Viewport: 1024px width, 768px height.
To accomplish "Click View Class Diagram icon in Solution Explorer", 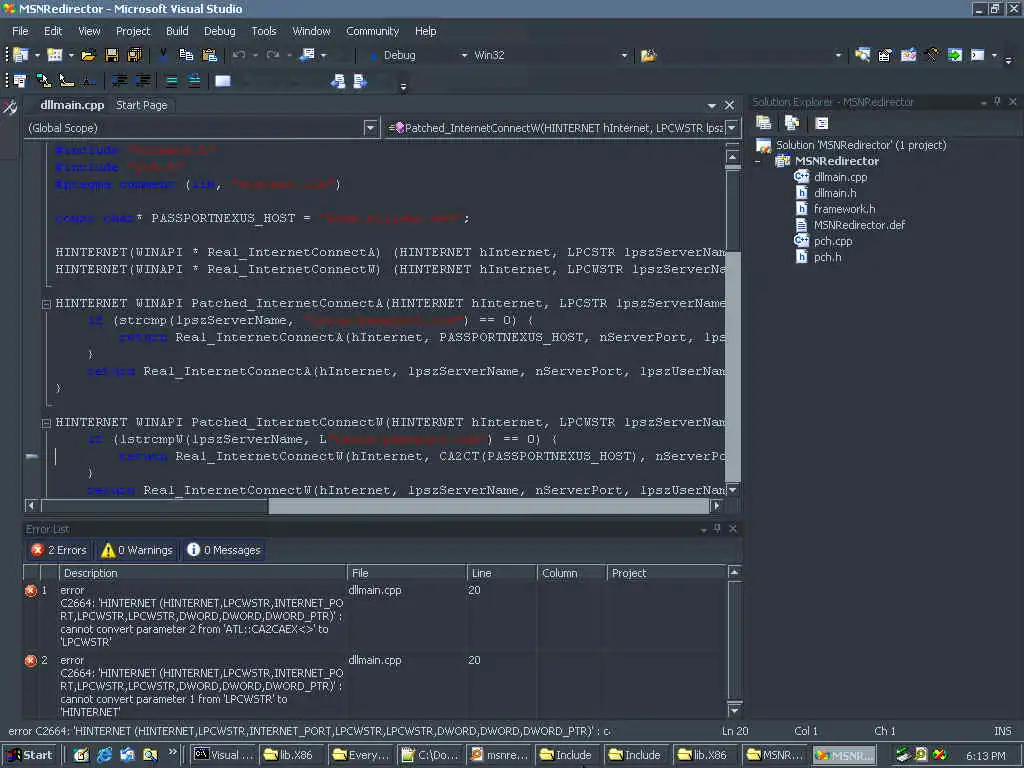I will pyautogui.click(x=822, y=123).
